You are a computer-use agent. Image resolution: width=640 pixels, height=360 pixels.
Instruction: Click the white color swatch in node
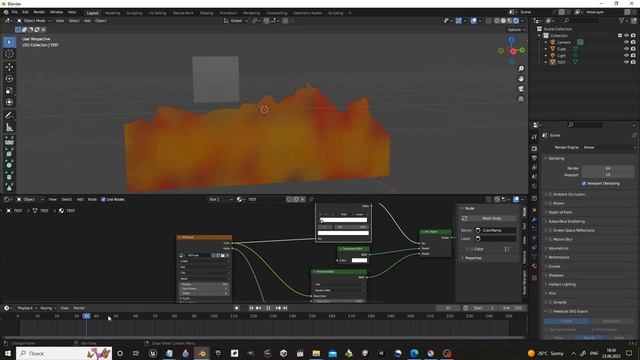click(359, 260)
